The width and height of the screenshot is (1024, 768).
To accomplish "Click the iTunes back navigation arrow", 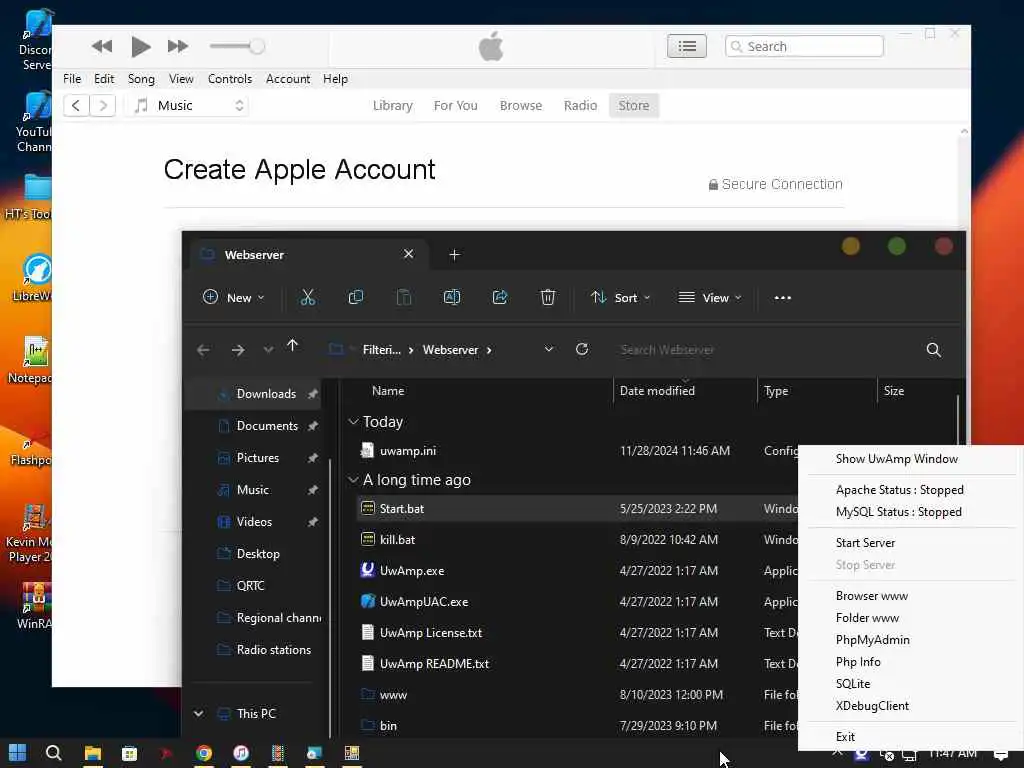I will pyautogui.click(x=76, y=105).
